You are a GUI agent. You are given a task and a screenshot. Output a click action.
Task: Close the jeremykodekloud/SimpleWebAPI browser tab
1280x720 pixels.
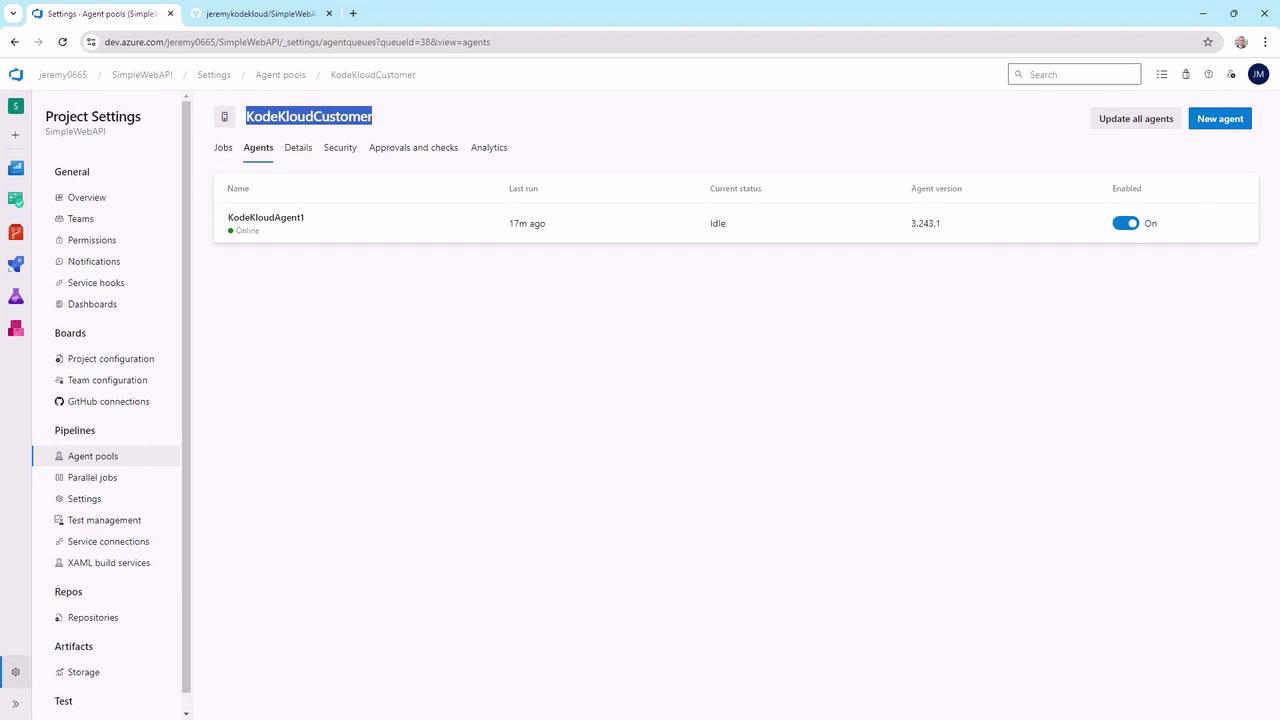pos(328,14)
